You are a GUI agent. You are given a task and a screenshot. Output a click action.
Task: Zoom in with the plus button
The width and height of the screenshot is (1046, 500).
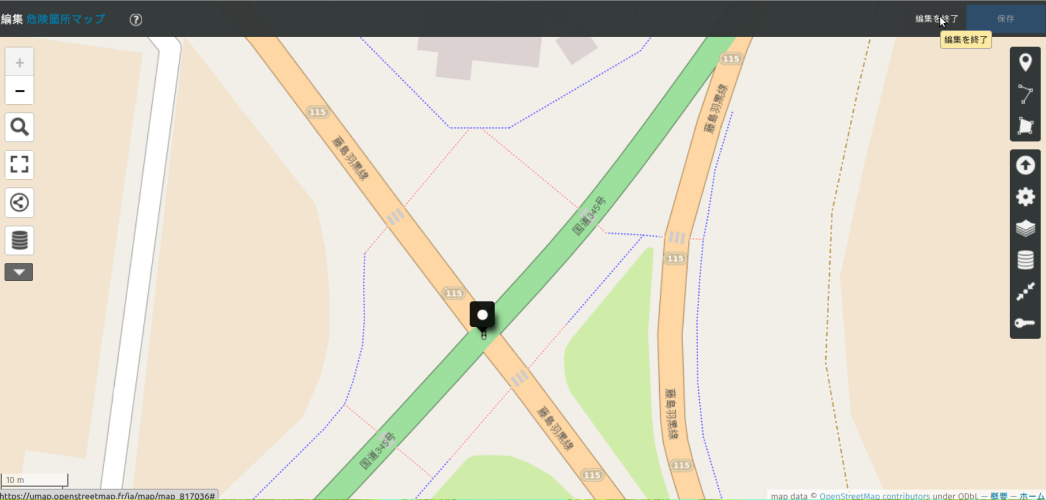tap(20, 63)
